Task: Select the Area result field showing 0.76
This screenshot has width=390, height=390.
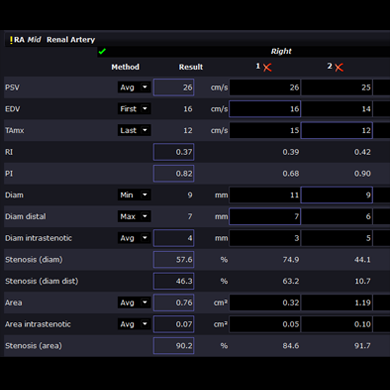Action: pos(174,303)
